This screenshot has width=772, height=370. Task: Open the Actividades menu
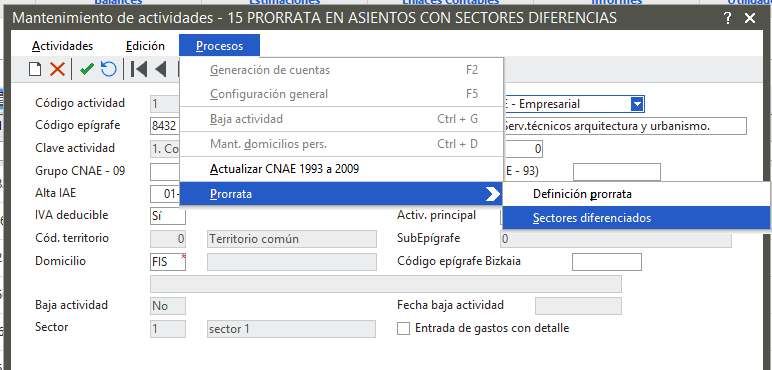pyautogui.click(x=63, y=46)
